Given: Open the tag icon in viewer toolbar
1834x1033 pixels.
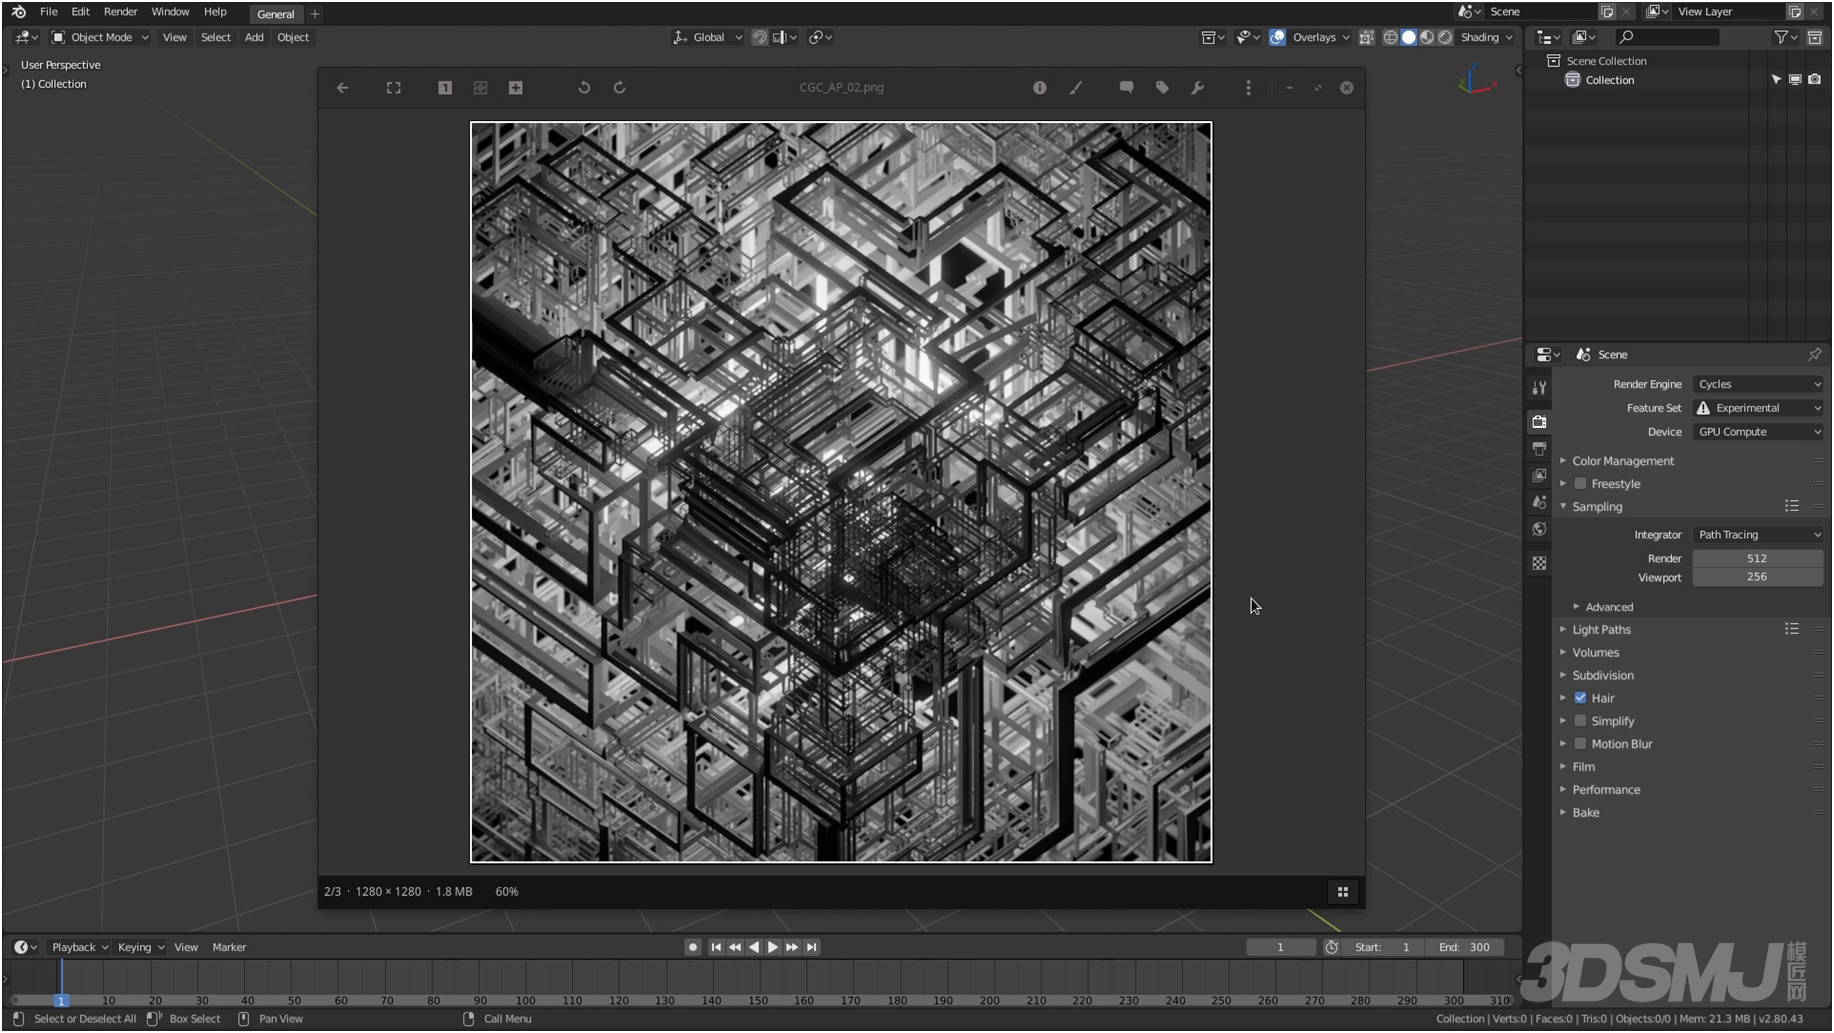Looking at the screenshot, I should coord(1162,88).
